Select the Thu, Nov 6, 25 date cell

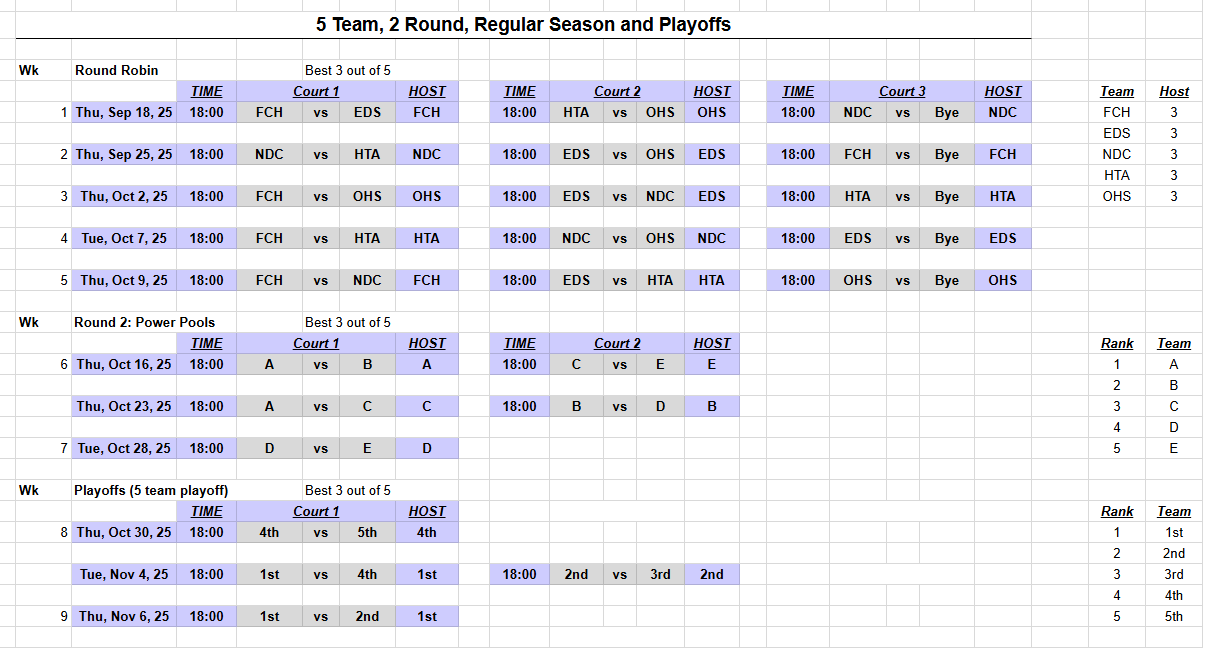click(124, 616)
